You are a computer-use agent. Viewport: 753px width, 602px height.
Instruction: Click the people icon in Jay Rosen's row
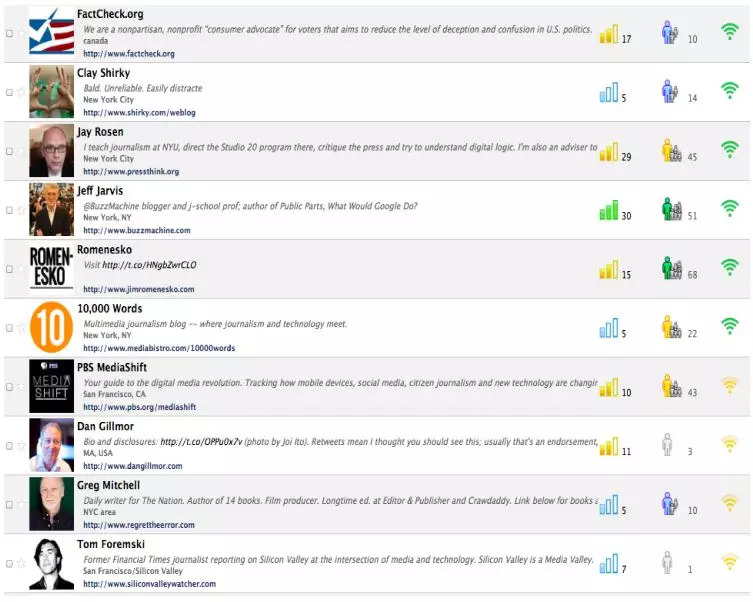(671, 152)
